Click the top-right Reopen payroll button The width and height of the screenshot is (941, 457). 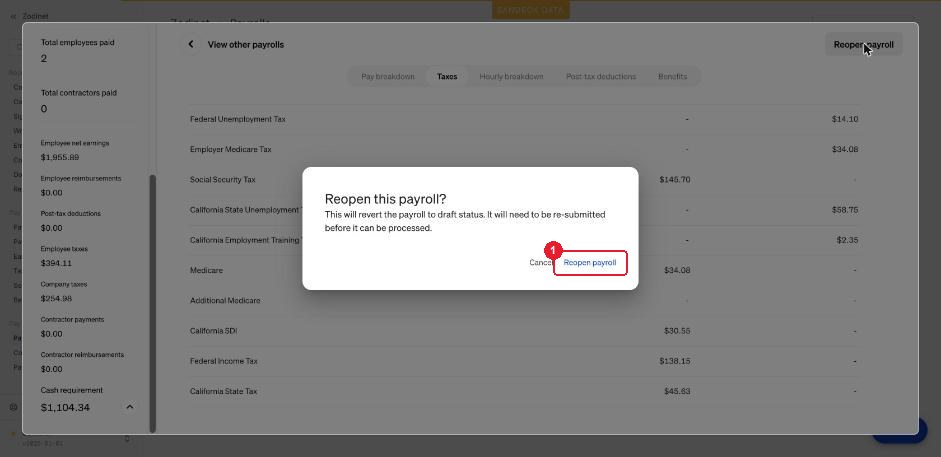pos(864,44)
